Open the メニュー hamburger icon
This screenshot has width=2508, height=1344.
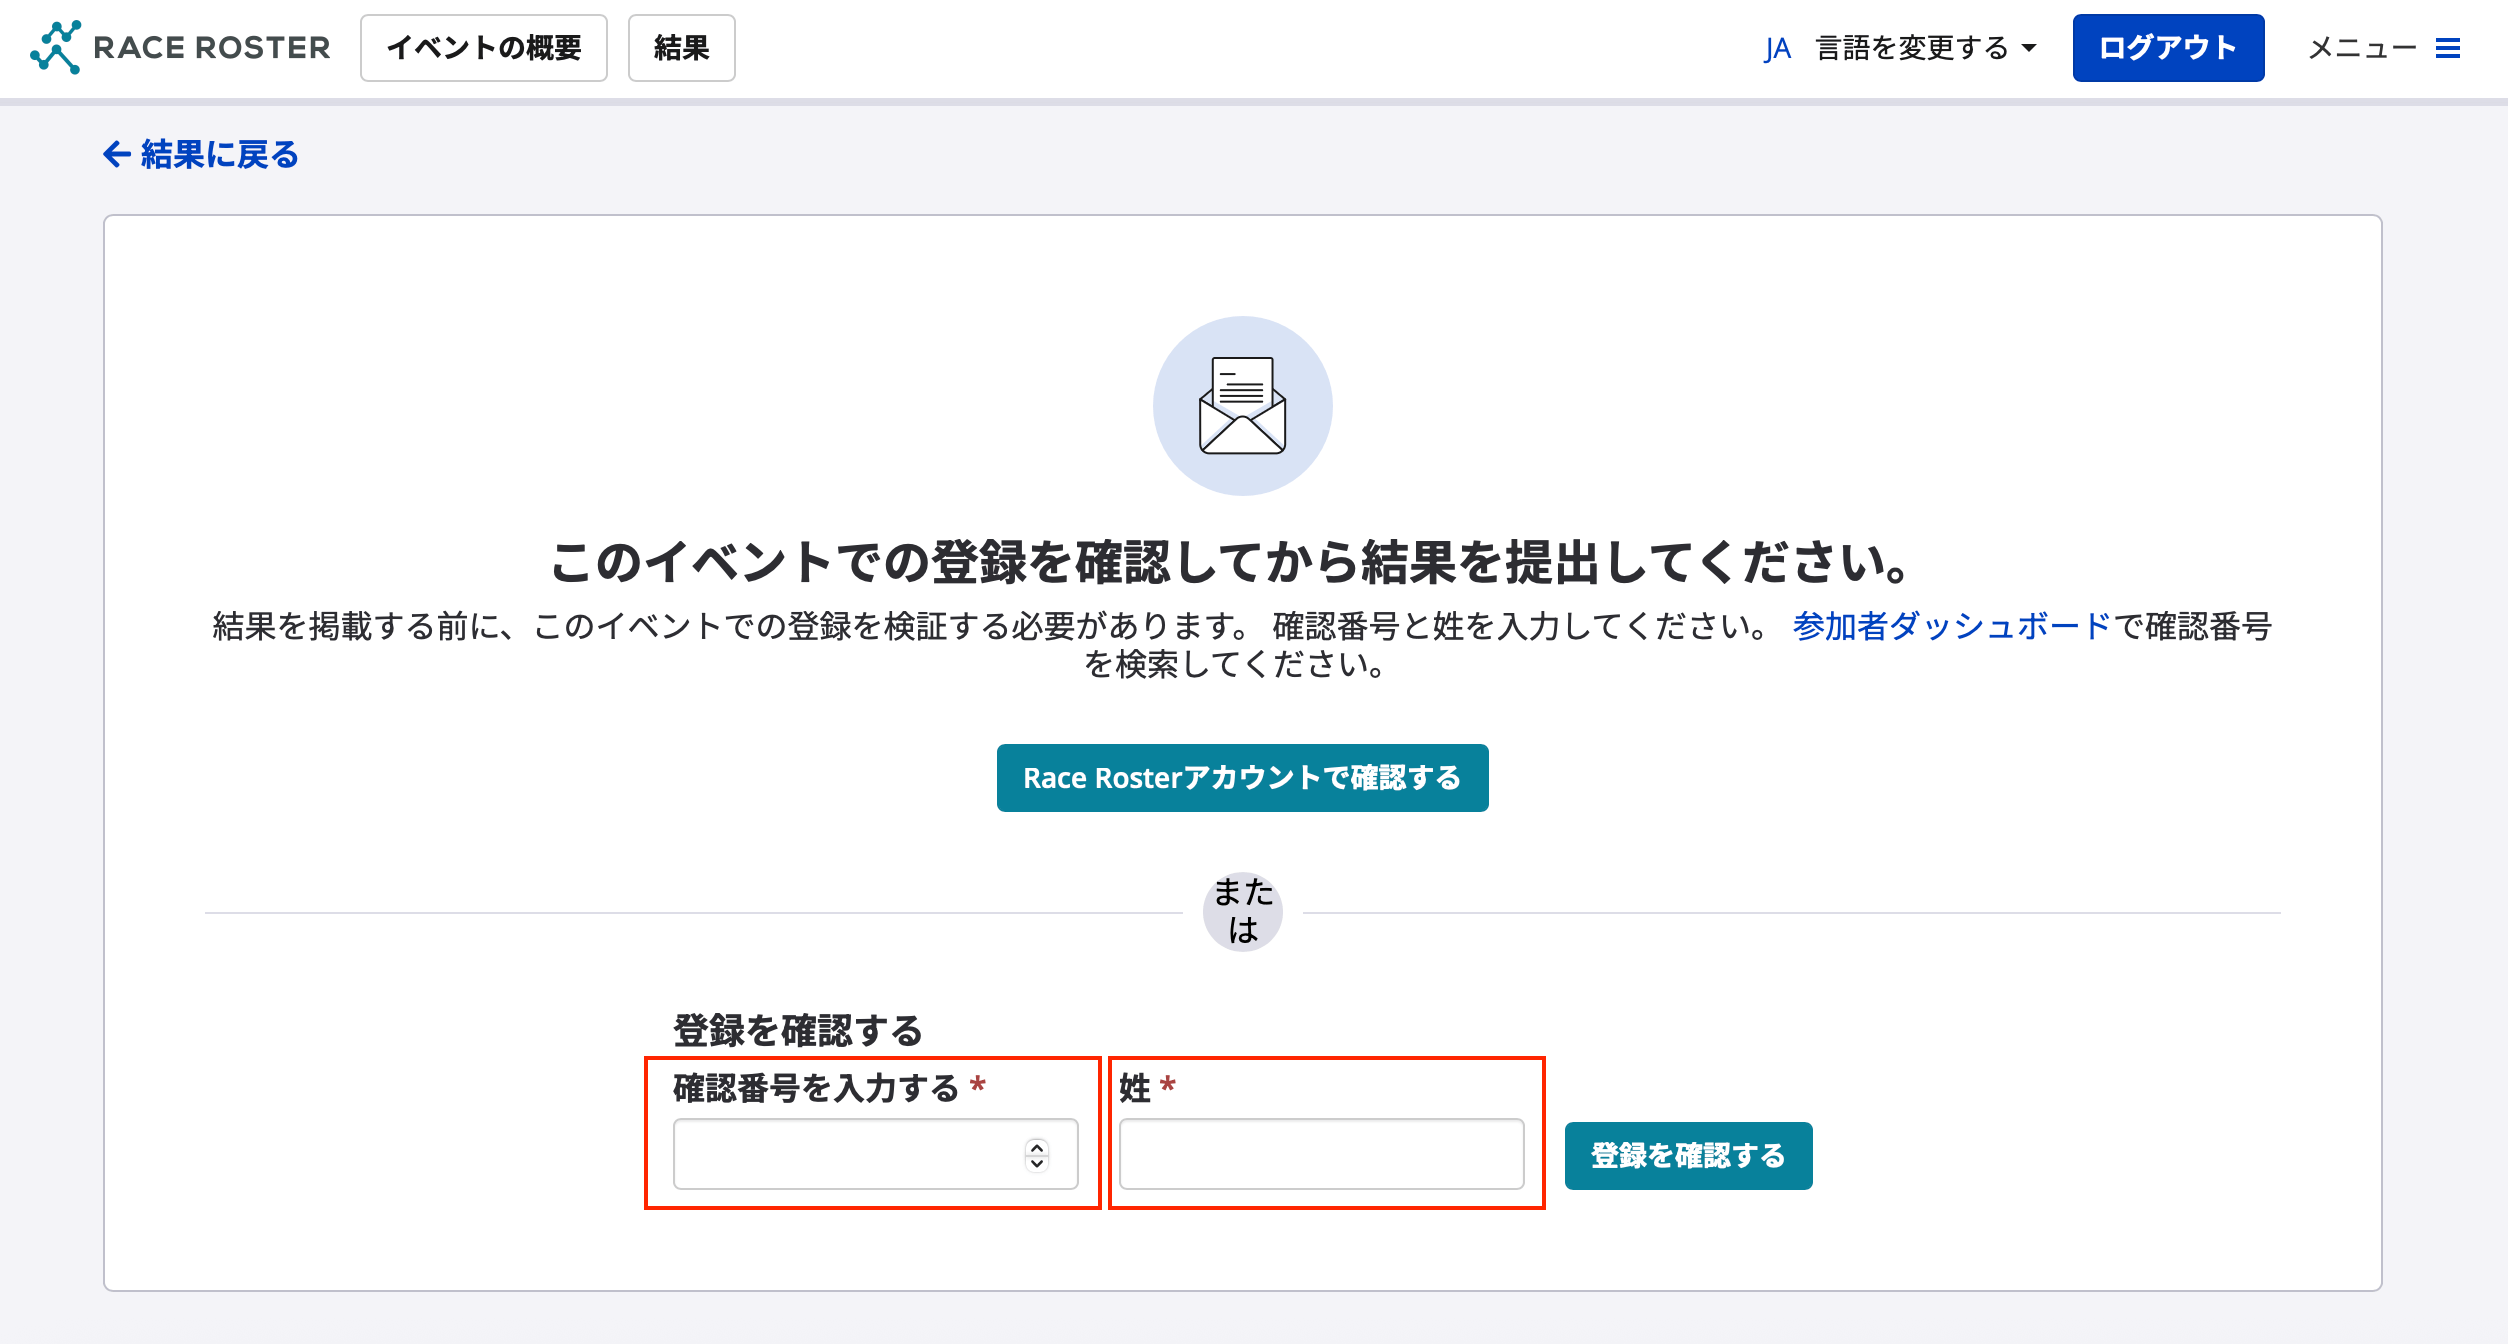(2448, 49)
